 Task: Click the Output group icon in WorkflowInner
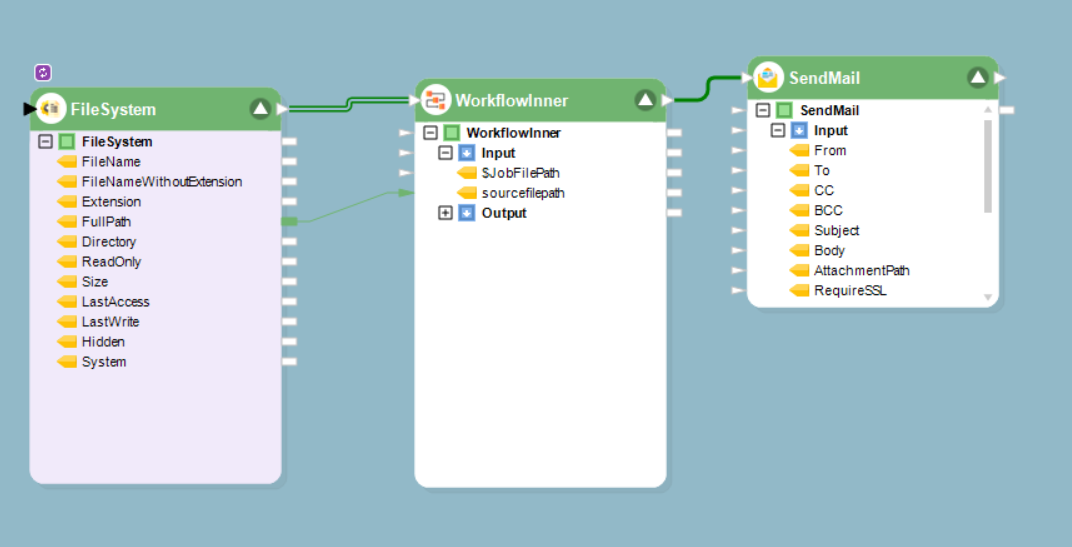coord(466,213)
